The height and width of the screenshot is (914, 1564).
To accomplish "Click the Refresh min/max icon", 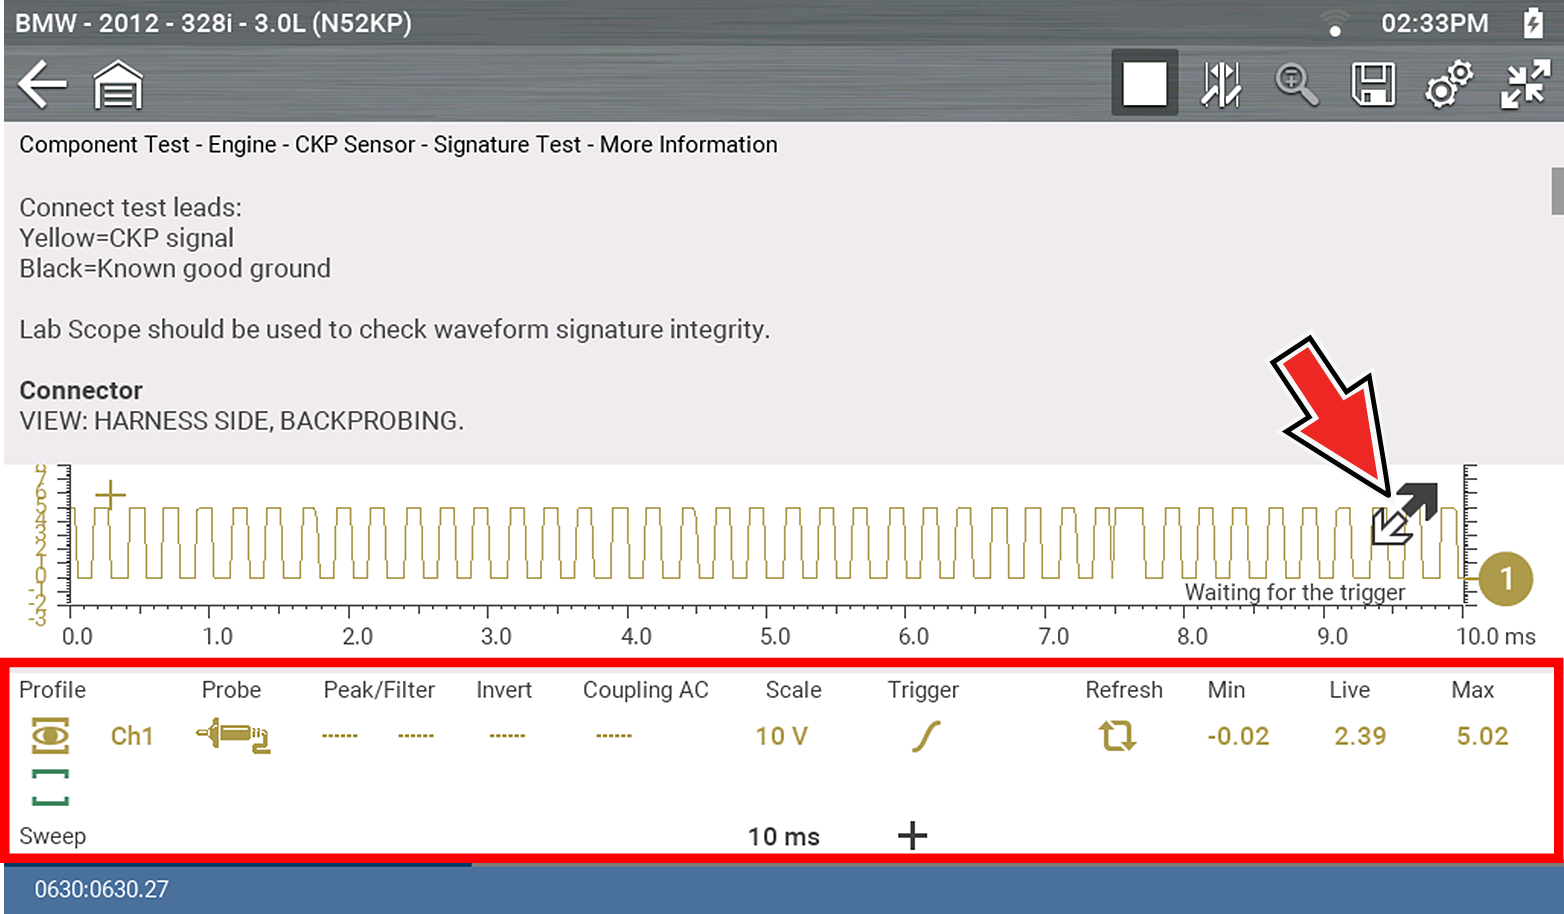I will click(1117, 737).
